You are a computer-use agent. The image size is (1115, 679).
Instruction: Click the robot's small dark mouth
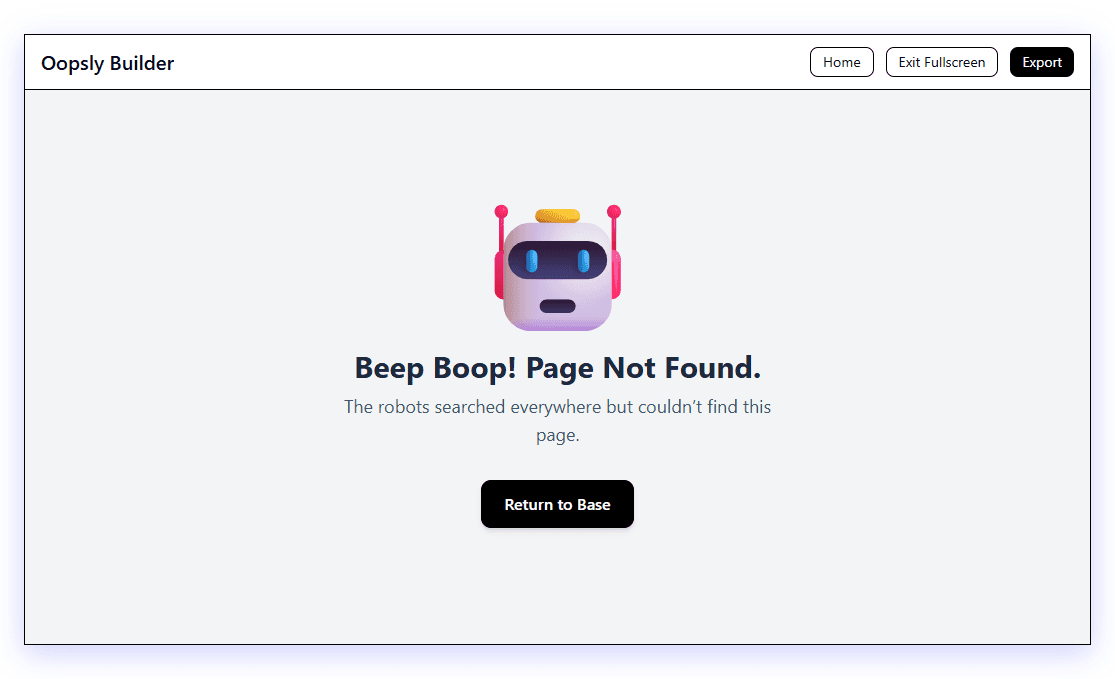coord(558,306)
